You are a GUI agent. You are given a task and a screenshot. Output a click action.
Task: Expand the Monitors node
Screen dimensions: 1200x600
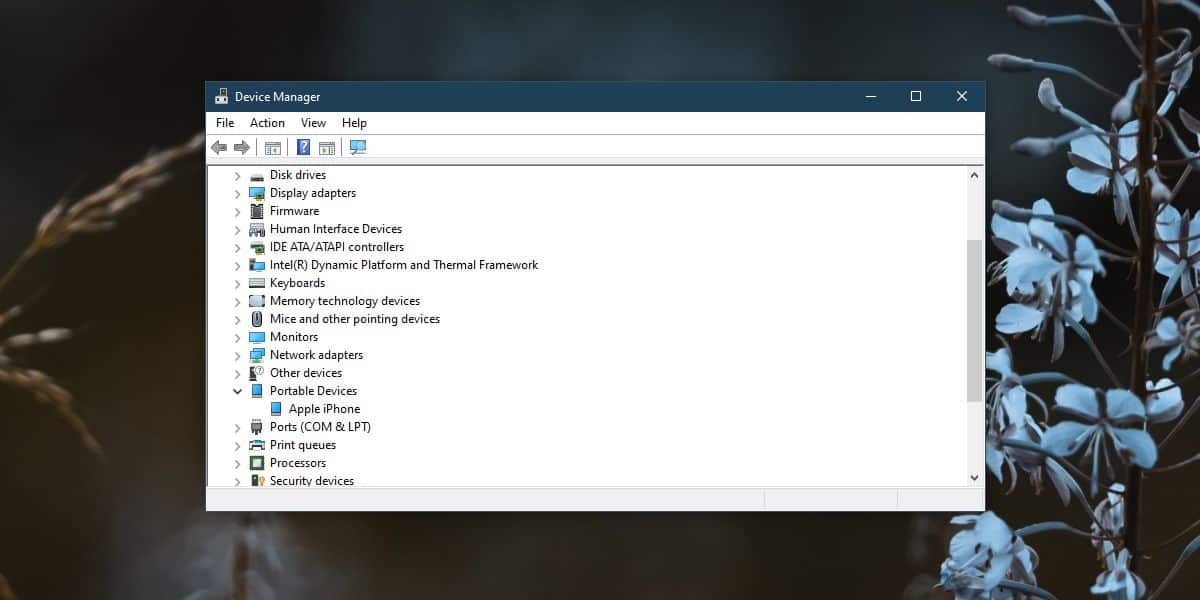click(x=237, y=337)
